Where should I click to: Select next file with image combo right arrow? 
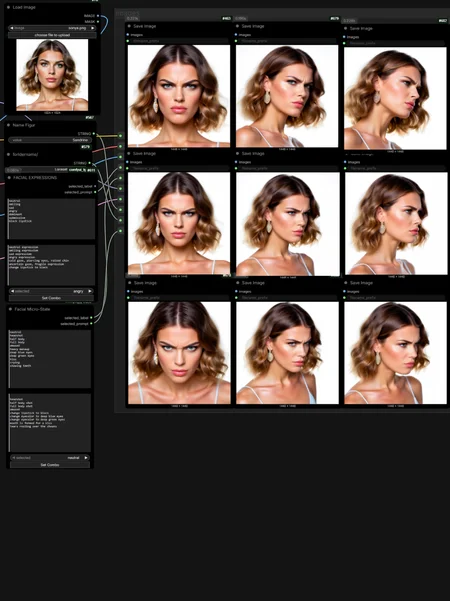(x=92, y=28)
